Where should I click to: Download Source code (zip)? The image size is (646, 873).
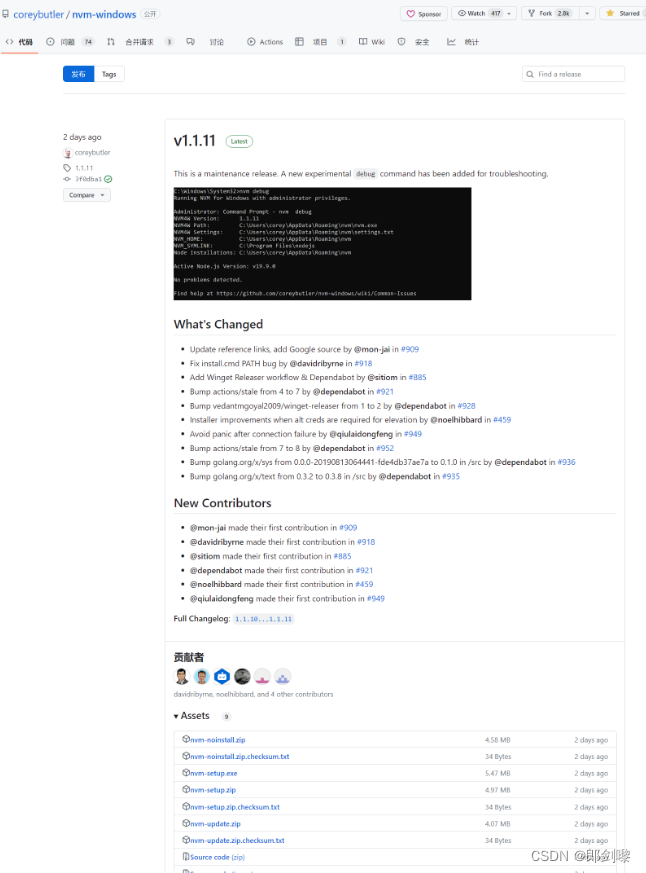pyautogui.click(x=217, y=857)
